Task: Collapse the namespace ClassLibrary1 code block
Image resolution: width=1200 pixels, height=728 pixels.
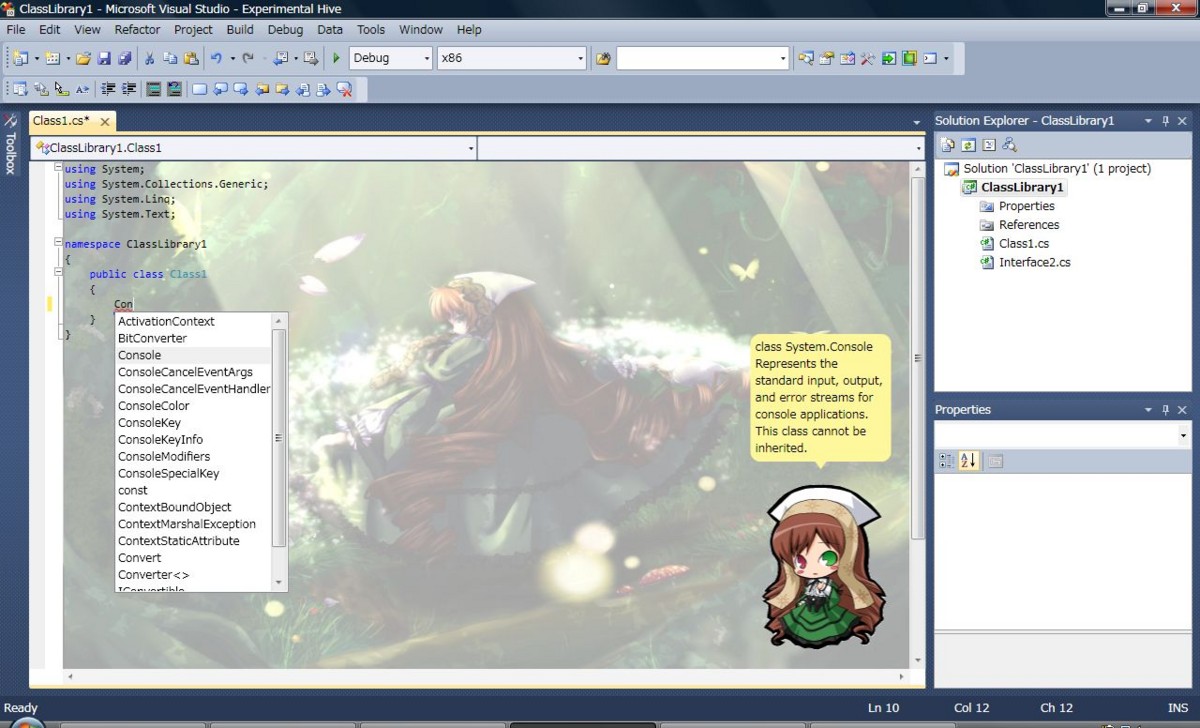Action: [58, 244]
